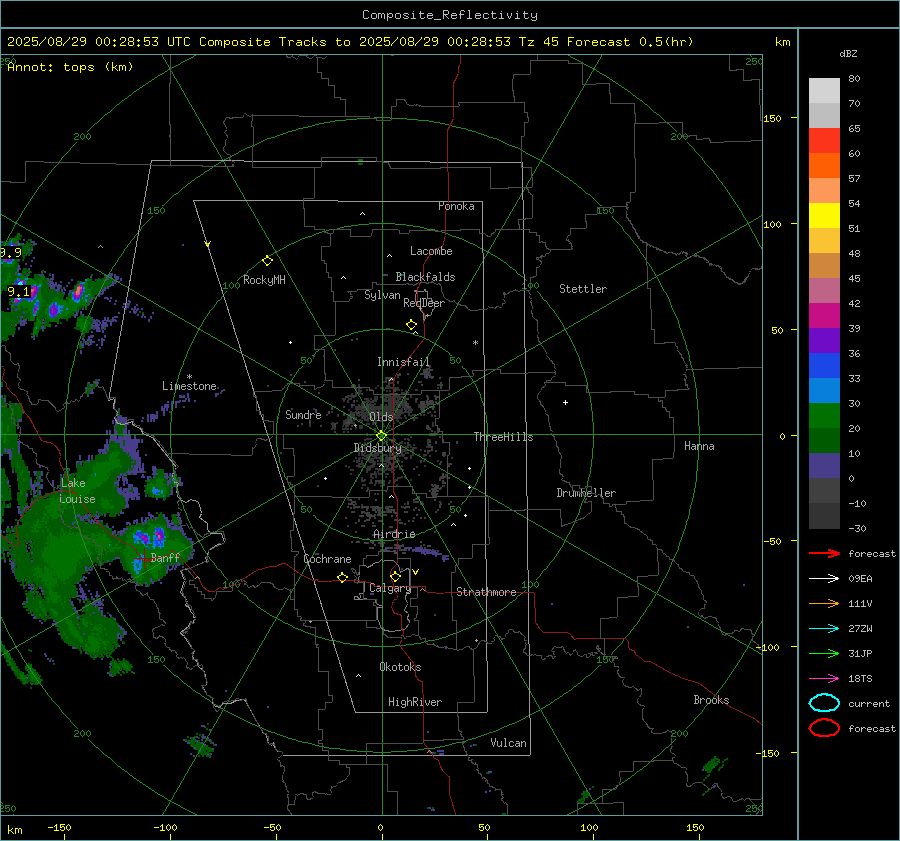
Task: Pick the red 65 dBZ color swatch
Action: click(x=824, y=140)
